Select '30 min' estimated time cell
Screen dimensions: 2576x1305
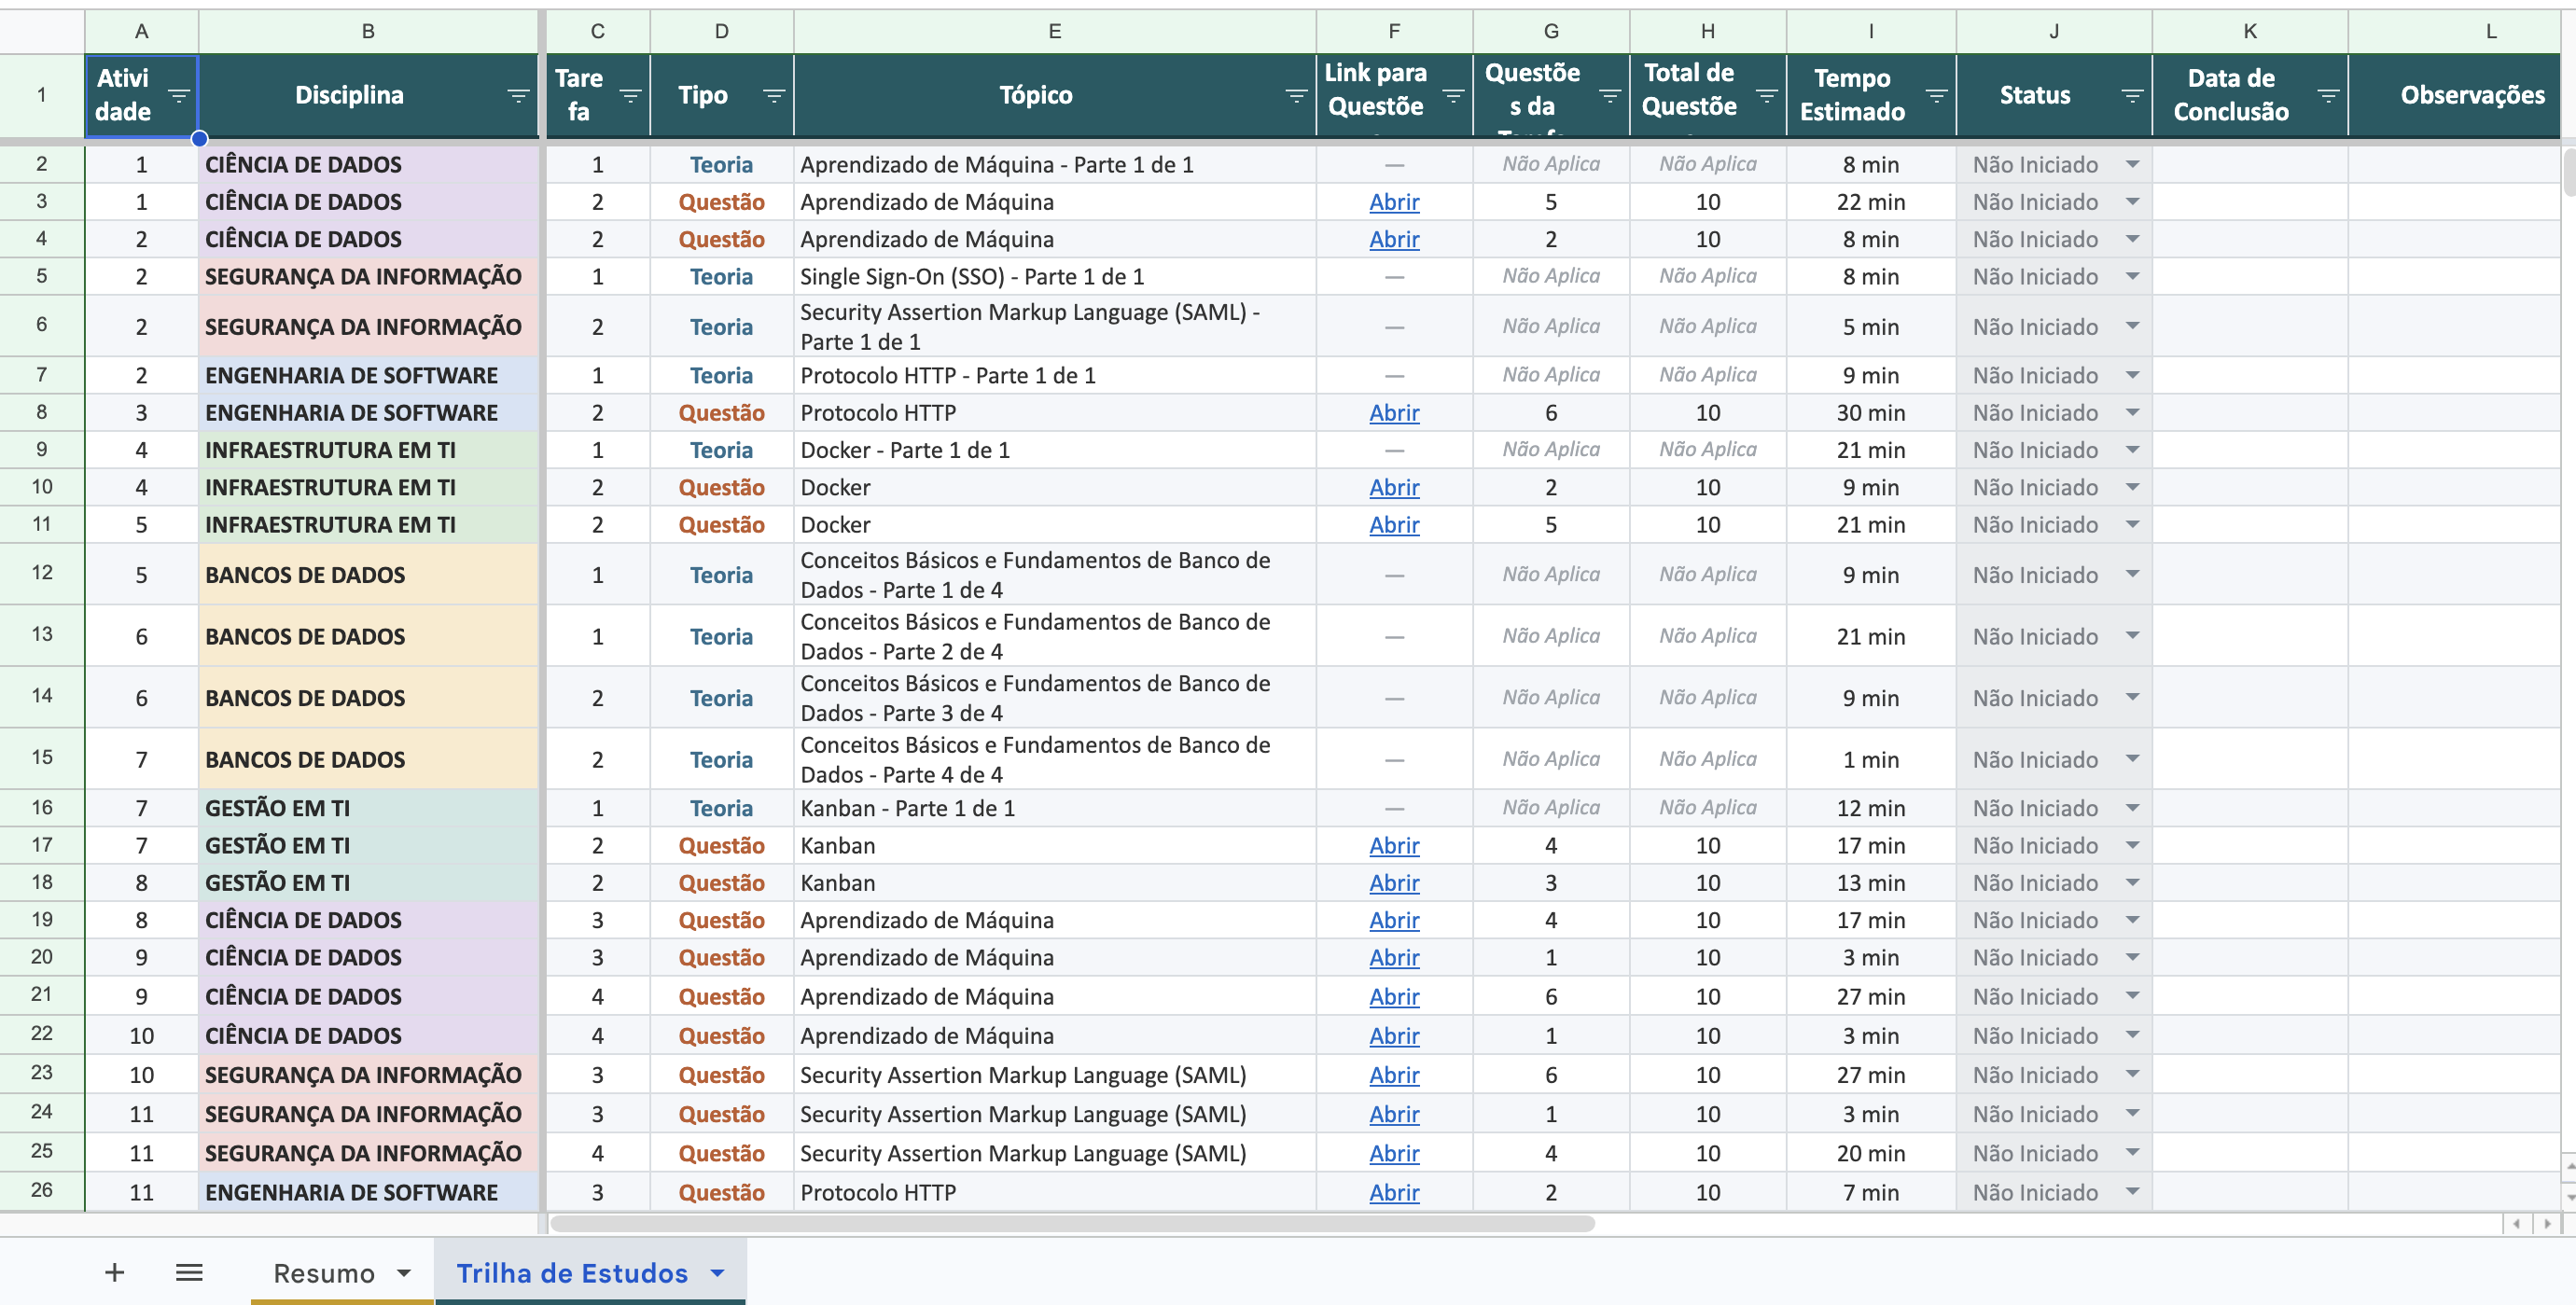[1871, 413]
